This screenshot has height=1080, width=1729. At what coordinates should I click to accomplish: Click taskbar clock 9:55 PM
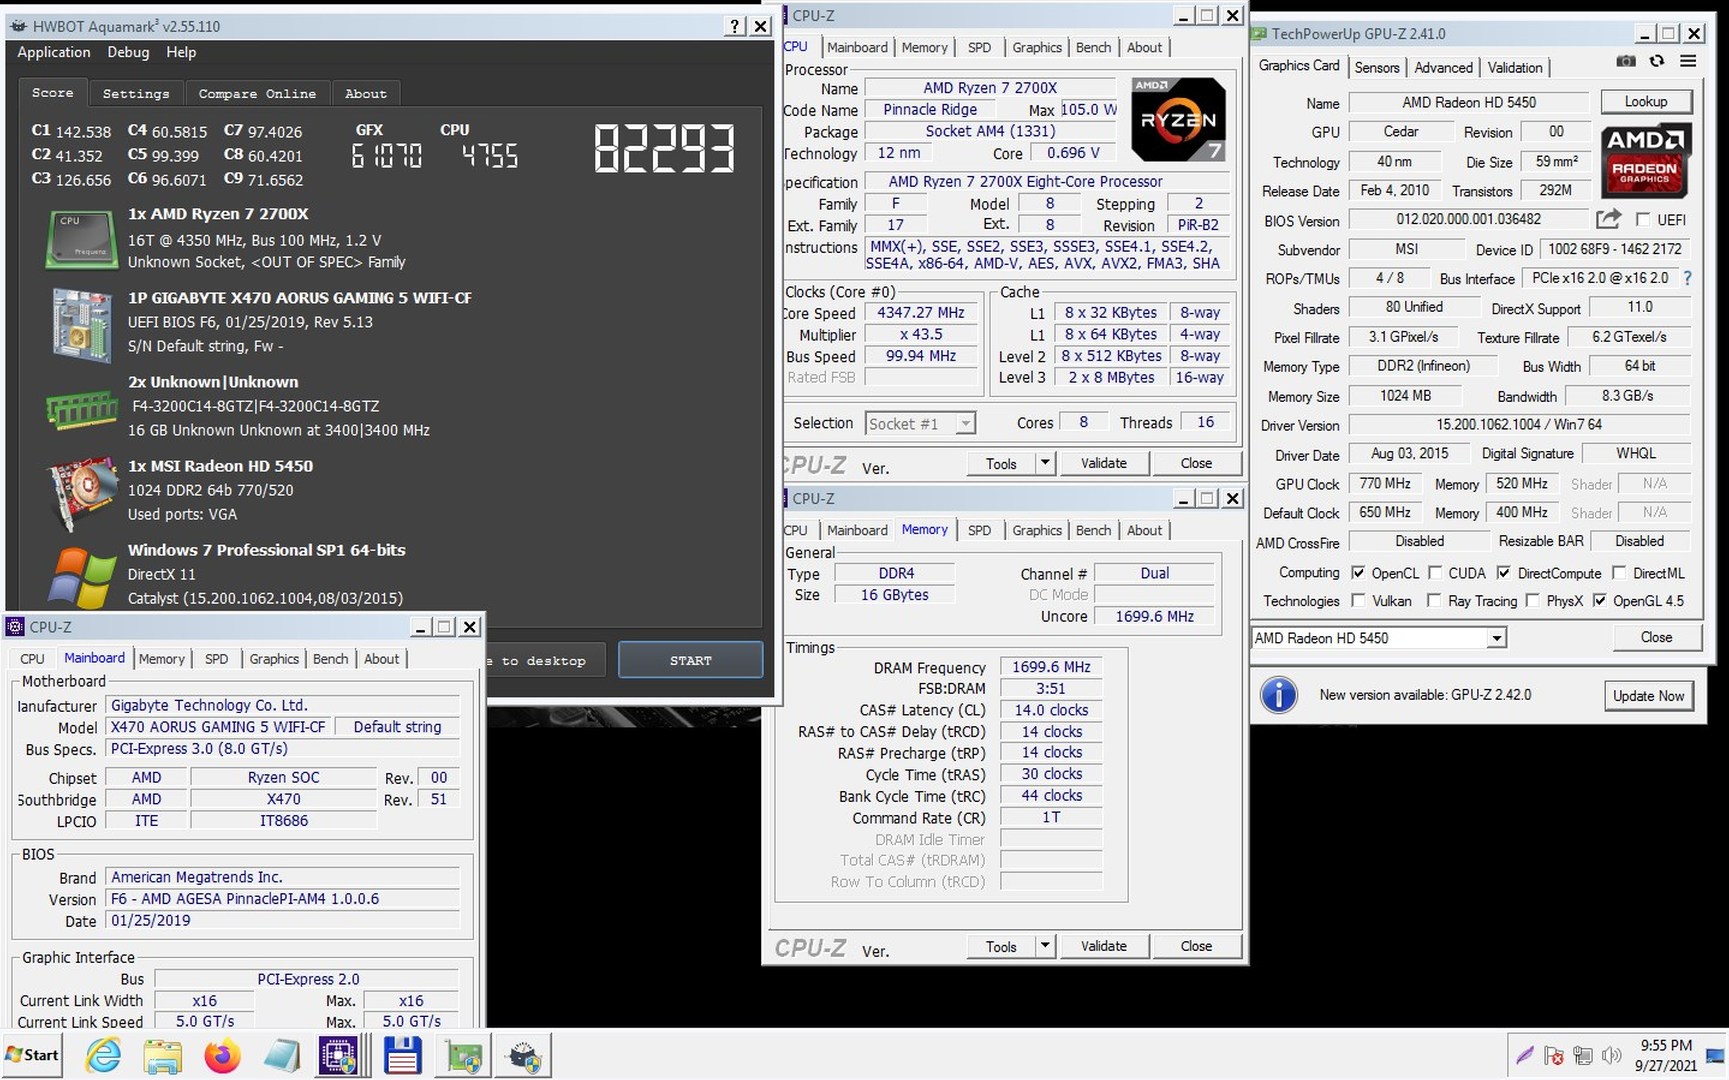[1666, 1045]
